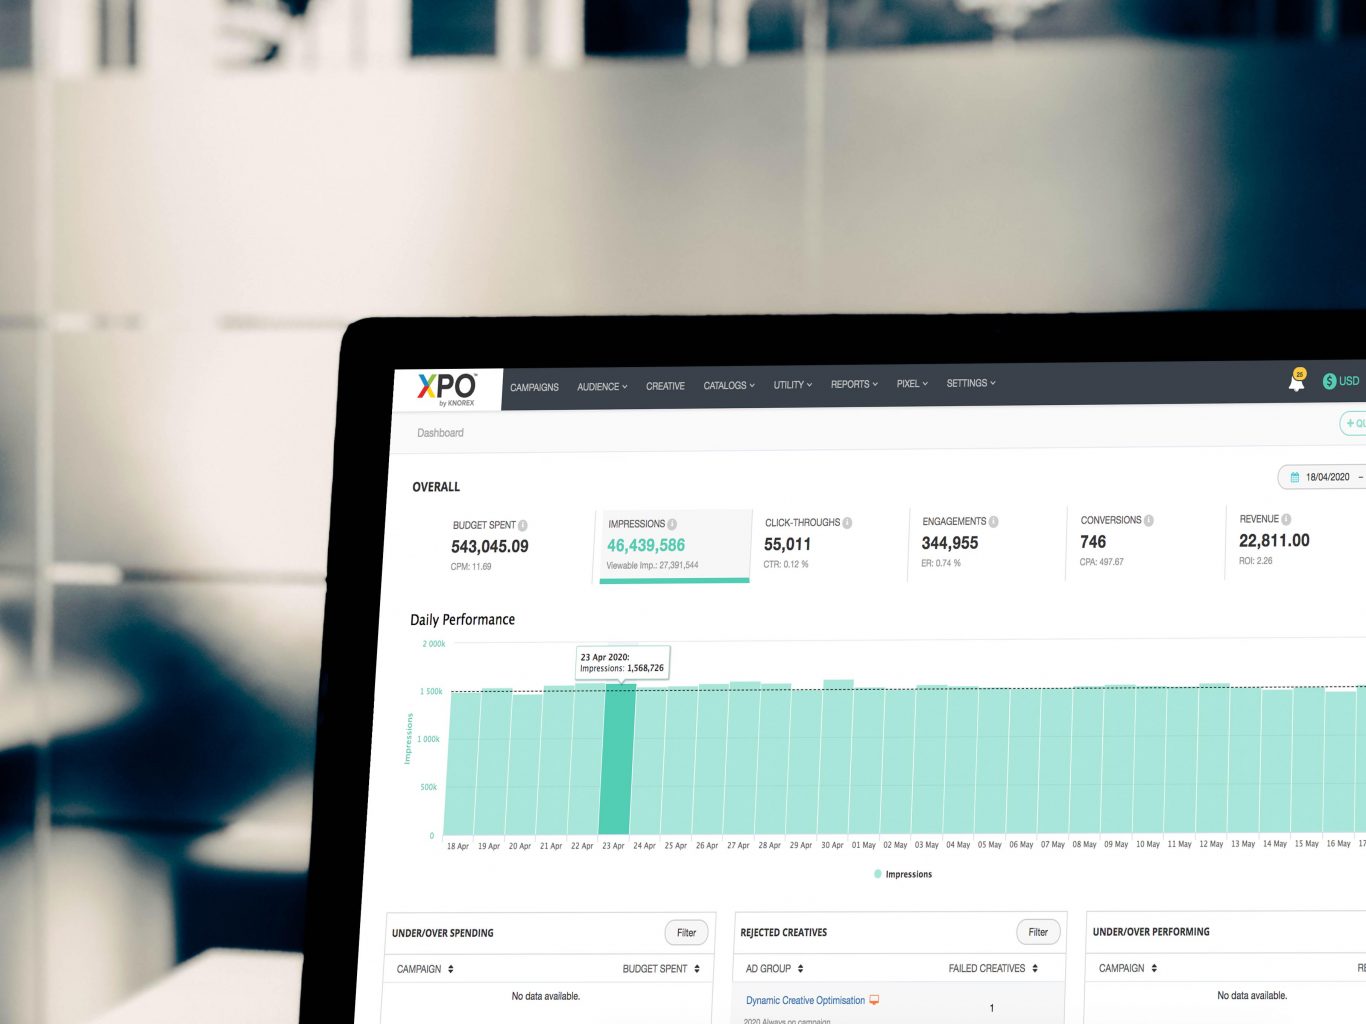
Task: Click the XPO by Knorex logo
Action: pos(449,388)
